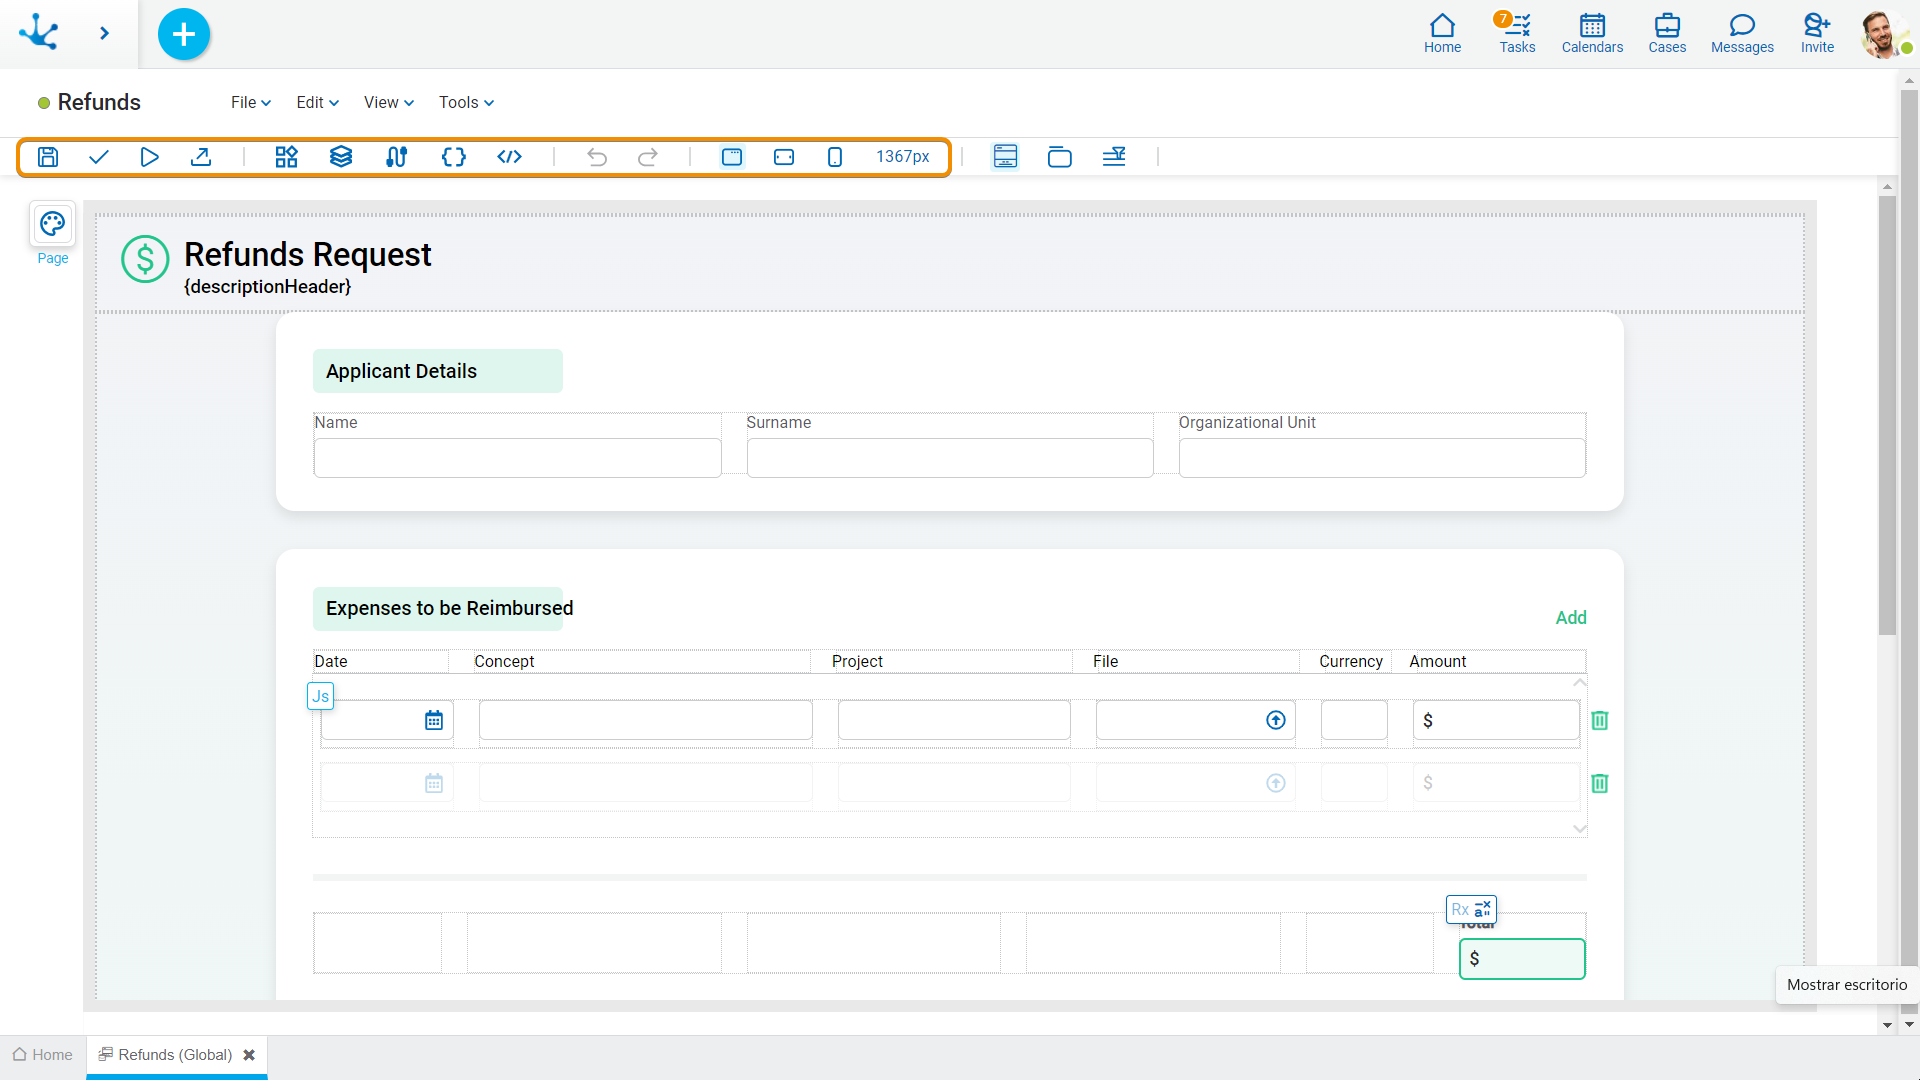Click the Project field in first expense row
The image size is (1920, 1080).
pyautogui.click(x=954, y=721)
